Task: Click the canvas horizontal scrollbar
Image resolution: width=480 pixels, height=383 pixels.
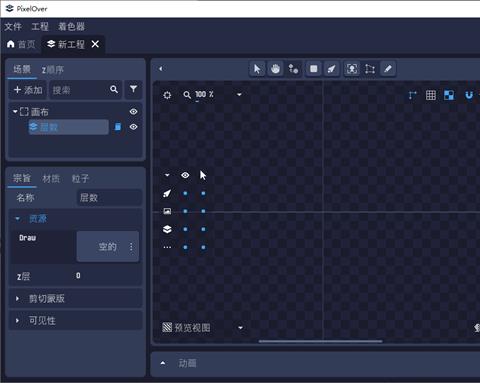Action: [321, 341]
